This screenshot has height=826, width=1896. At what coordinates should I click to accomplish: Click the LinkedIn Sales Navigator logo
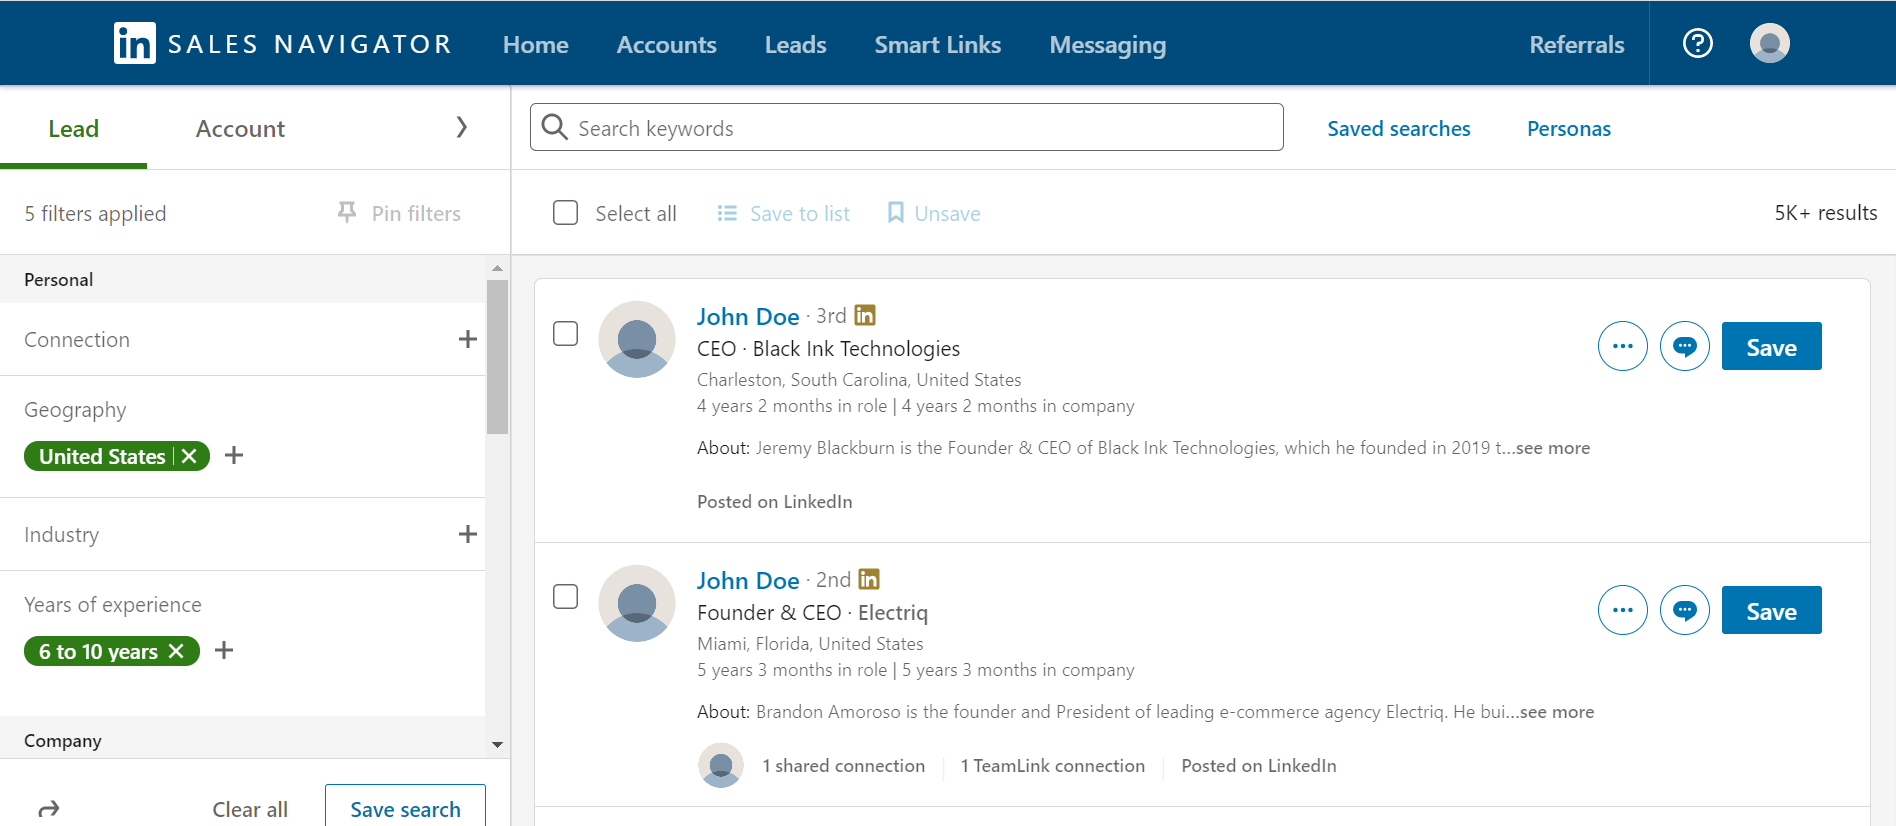coord(283,44)
